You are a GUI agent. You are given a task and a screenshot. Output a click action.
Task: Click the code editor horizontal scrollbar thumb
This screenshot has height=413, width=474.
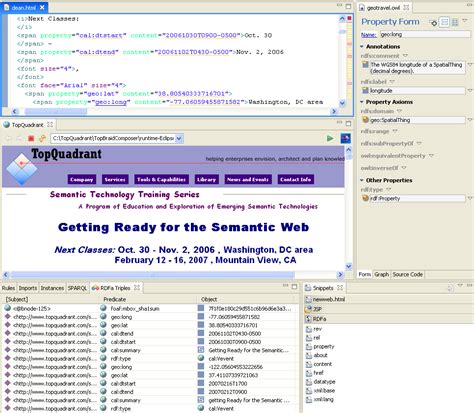point(56,112)
